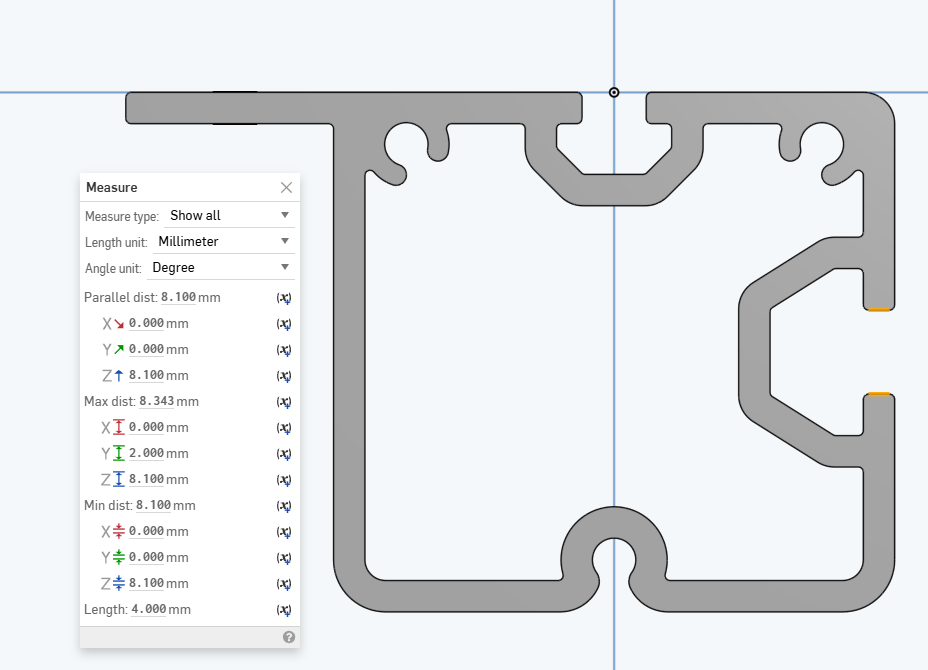Click the lower orange highlighted edge
Screen dimensions: 928x670
pos(878,395)
